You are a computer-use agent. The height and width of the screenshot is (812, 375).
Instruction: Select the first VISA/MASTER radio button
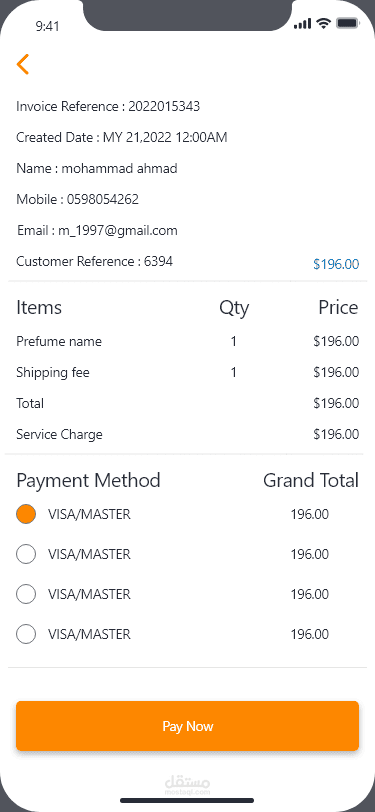(x=26, y=514)
